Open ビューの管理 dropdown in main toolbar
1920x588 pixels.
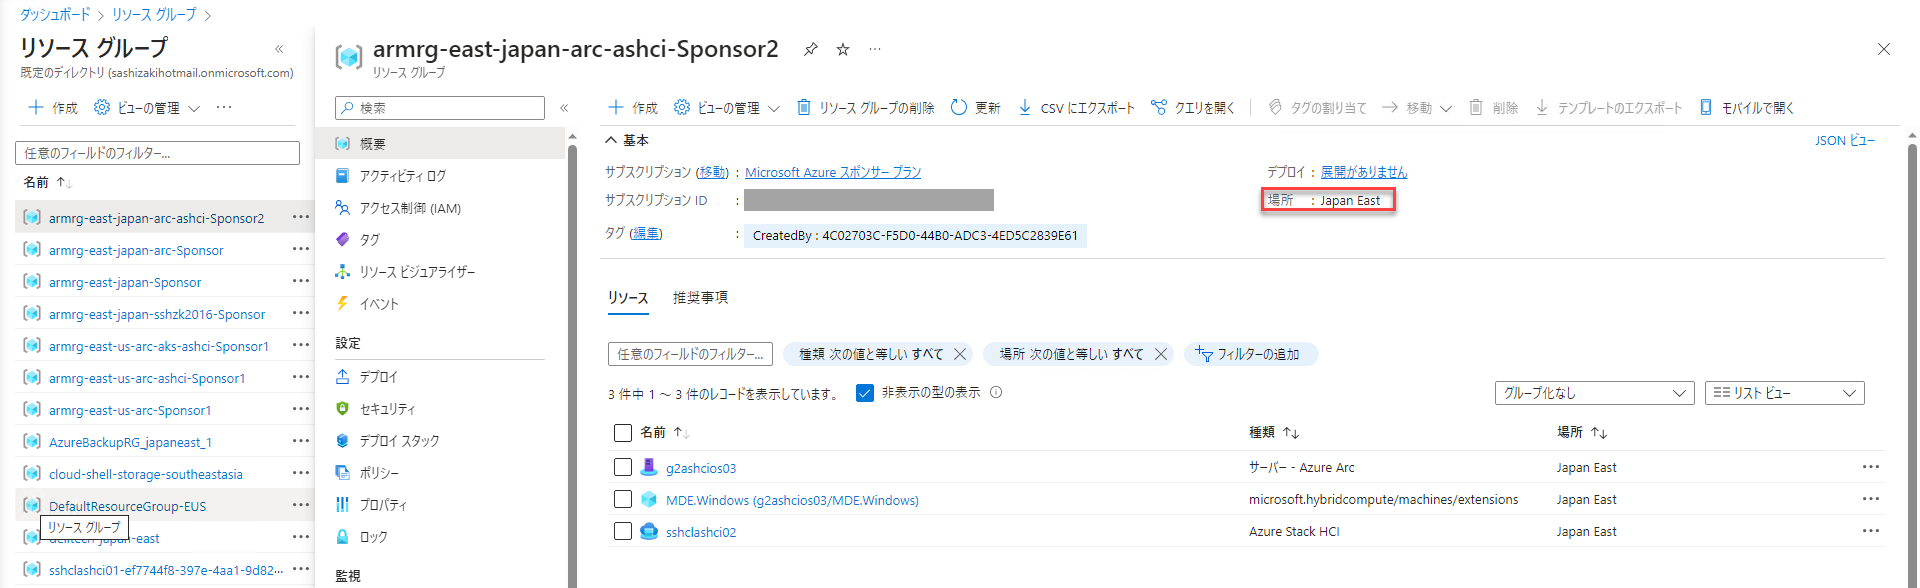point(727,108)
